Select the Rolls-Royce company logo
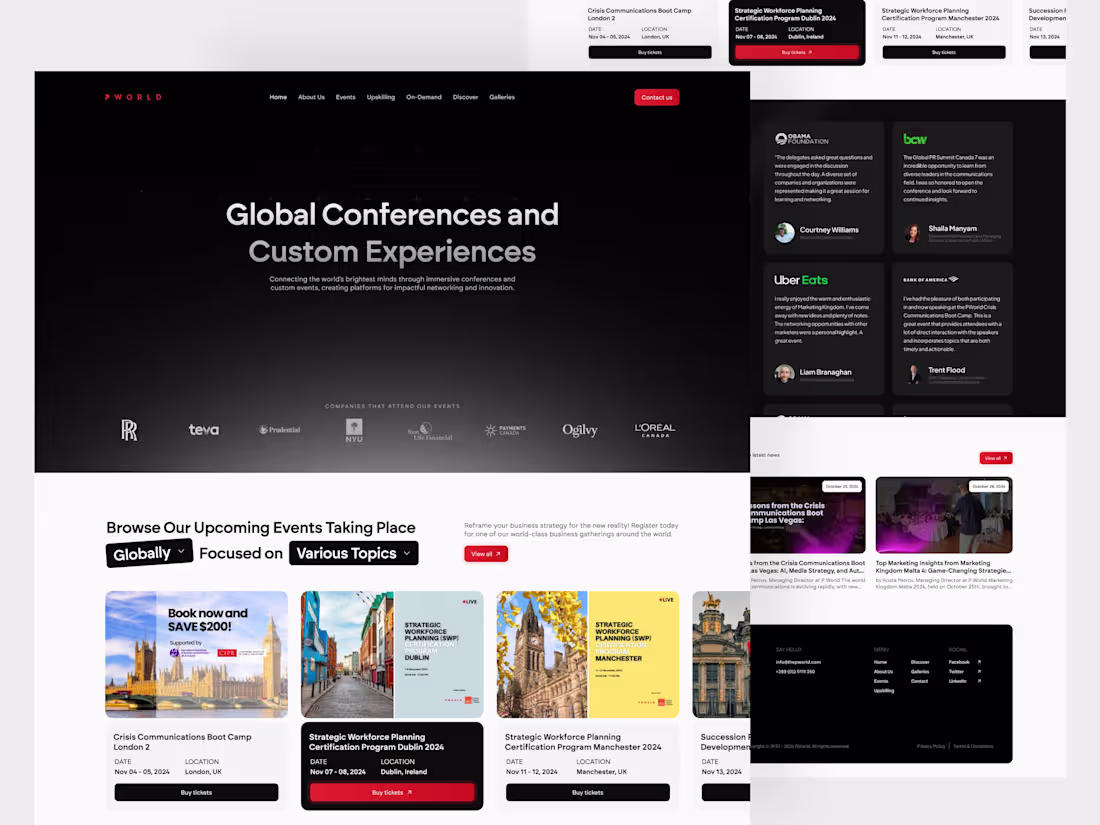This screenshot has width=1100, height=825. coord(129,429)
